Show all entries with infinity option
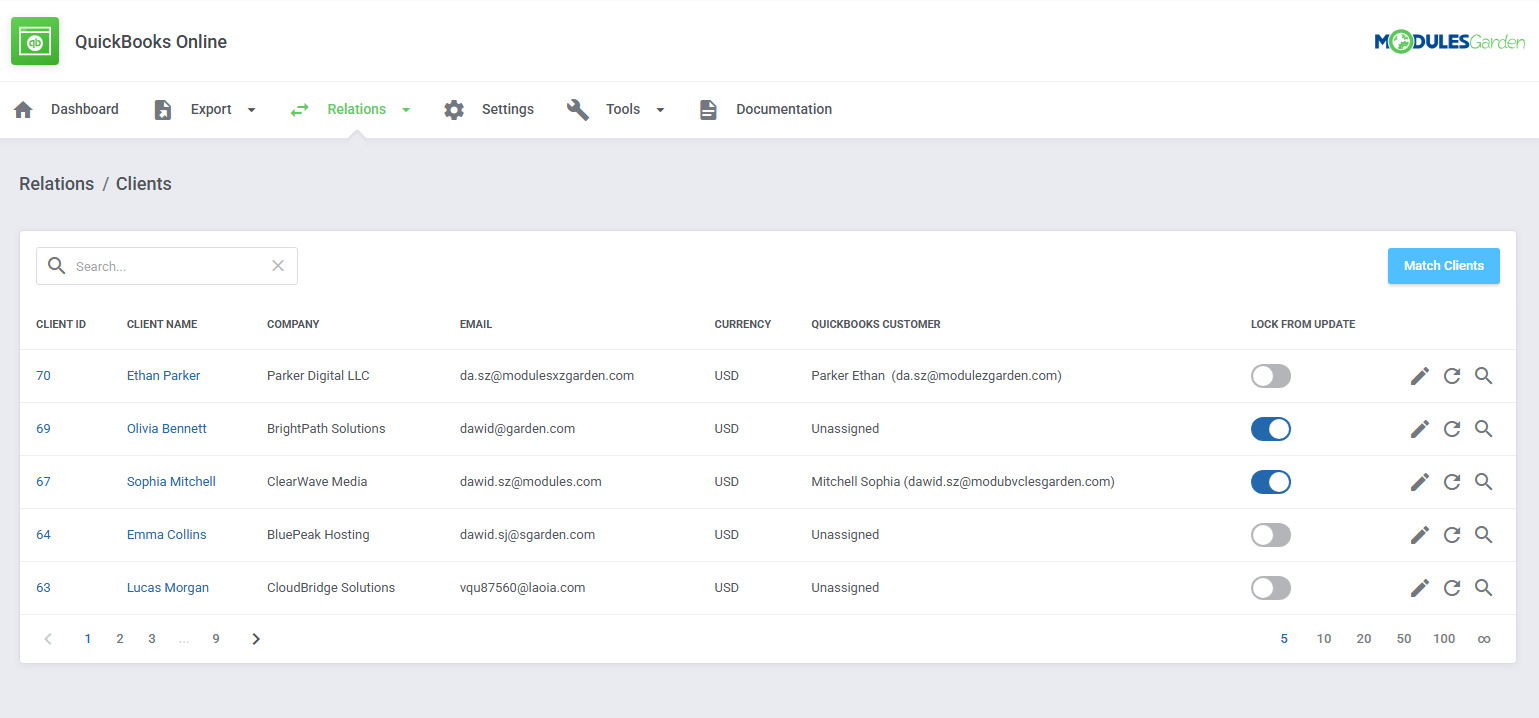 1484,639
